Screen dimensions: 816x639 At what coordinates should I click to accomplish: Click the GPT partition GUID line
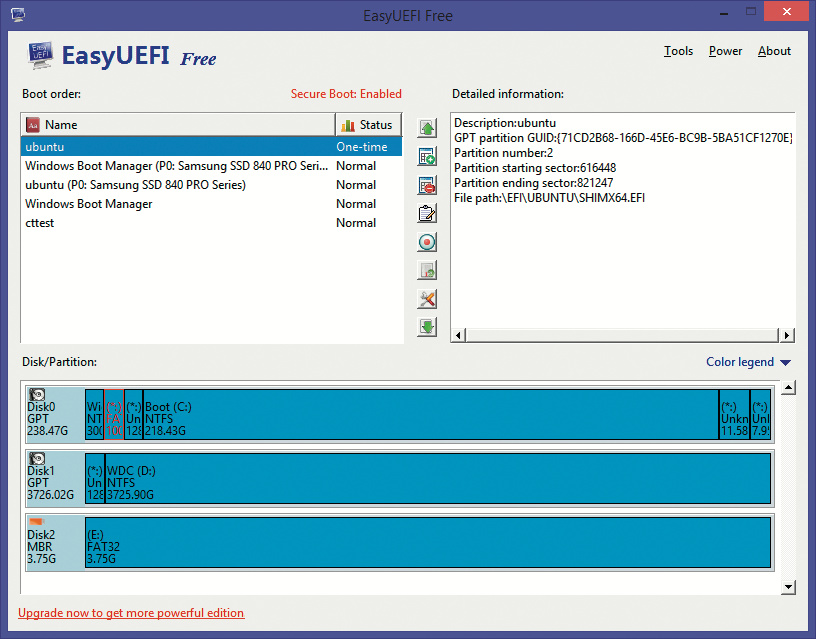(x=623, y=138)
